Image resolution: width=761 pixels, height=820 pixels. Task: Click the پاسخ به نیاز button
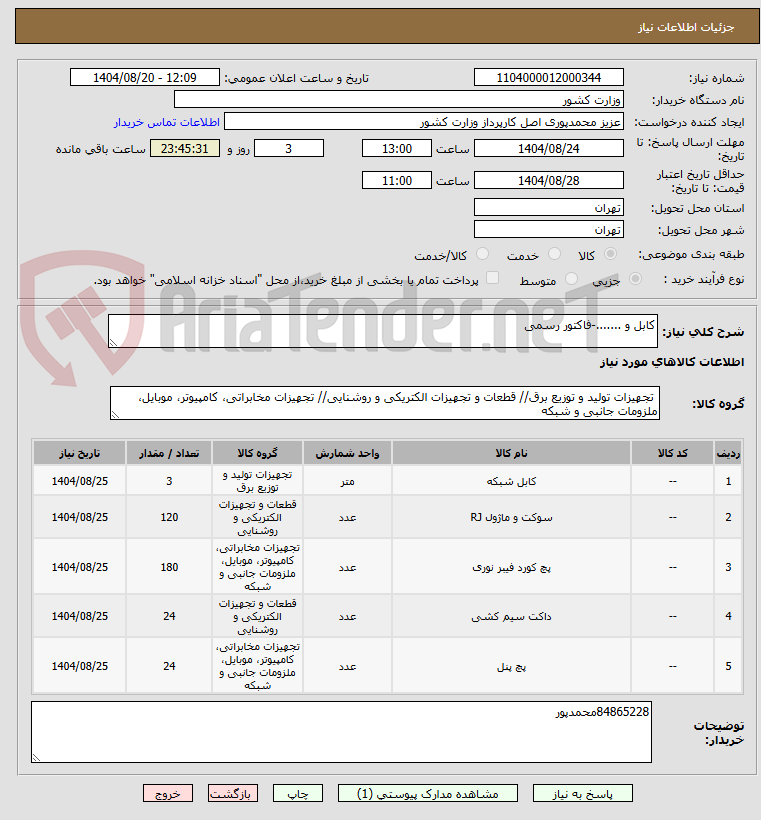(x=582, y=793)
